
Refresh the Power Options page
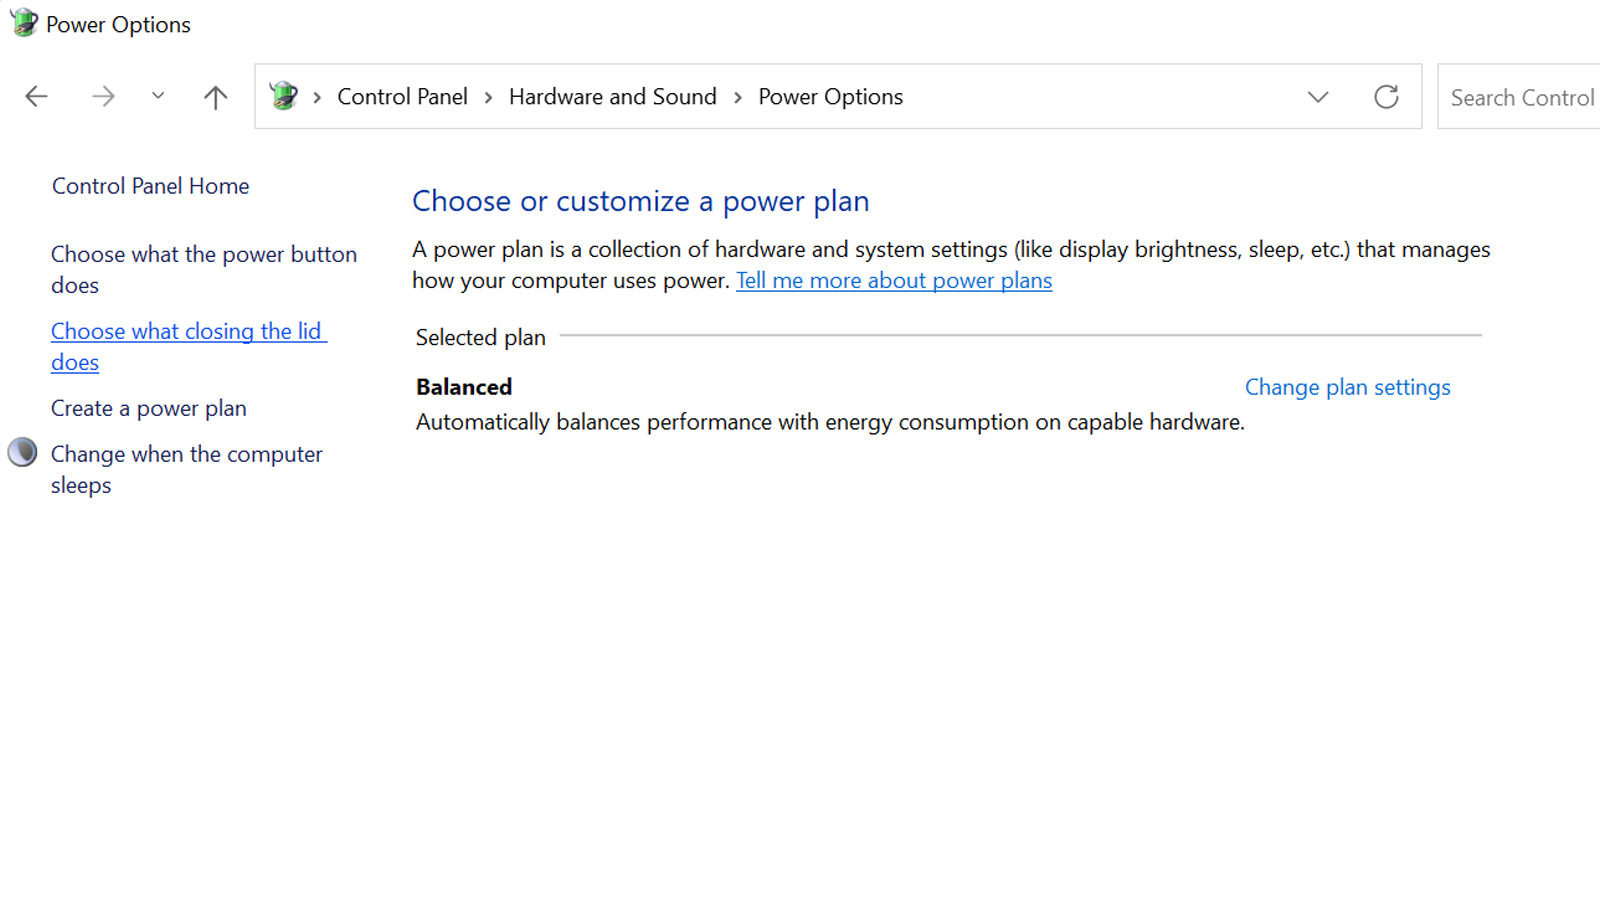[x=1386, y=97]
